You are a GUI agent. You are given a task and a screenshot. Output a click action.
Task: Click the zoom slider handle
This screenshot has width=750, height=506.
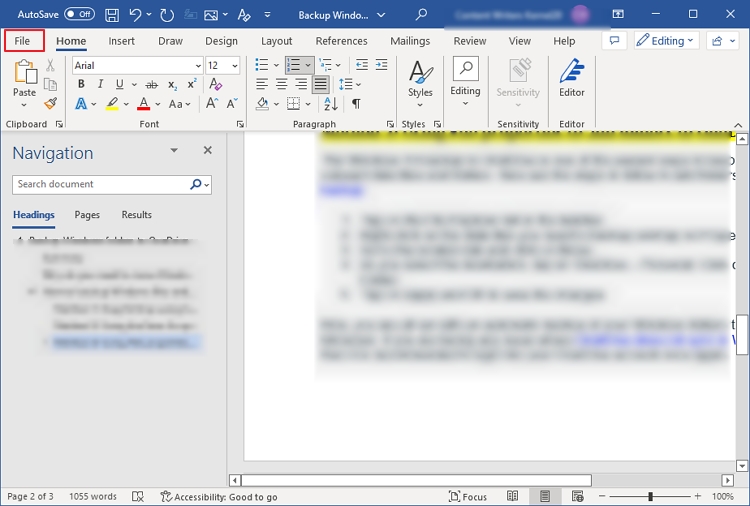pyautogui.click(x=651, y=496)
